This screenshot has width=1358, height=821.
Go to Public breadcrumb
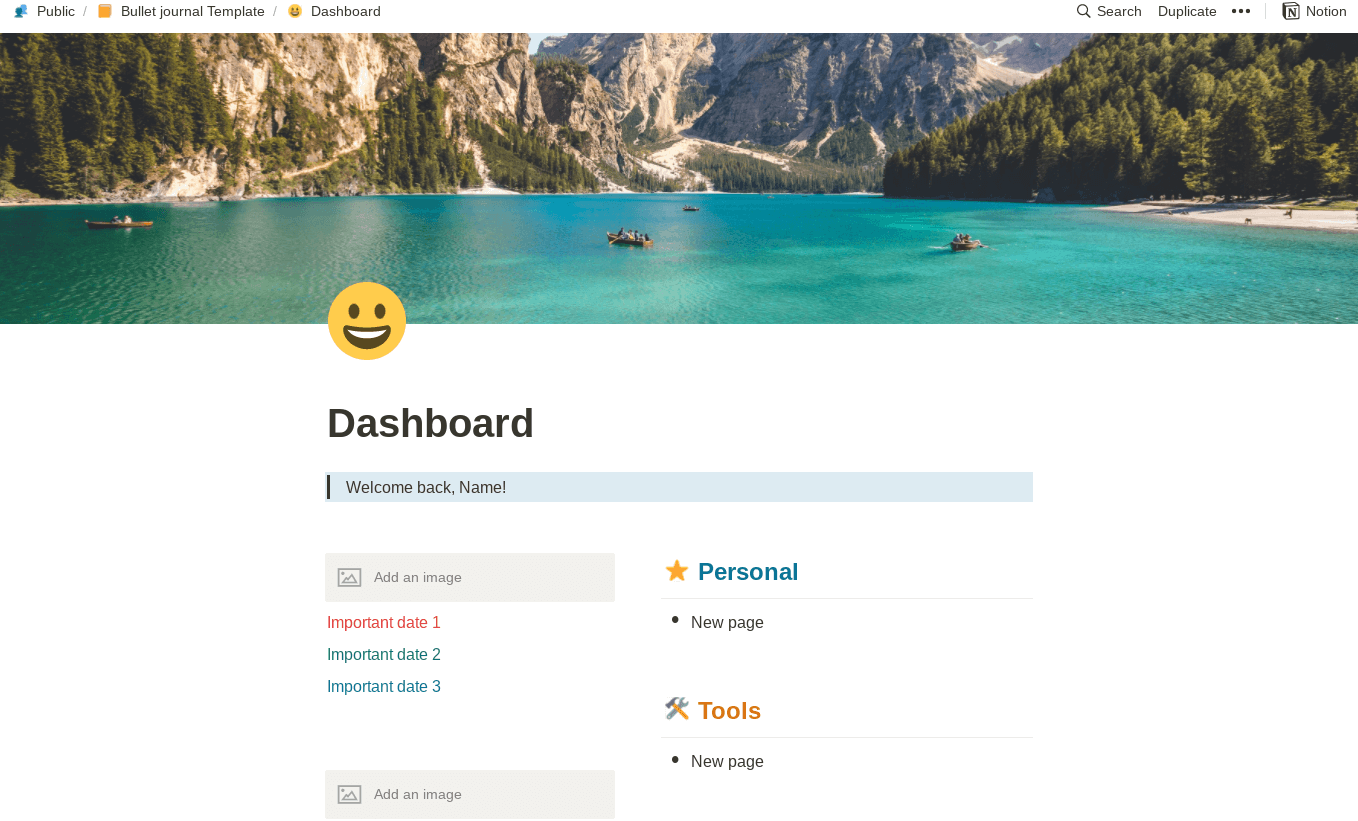click(56, 11)
